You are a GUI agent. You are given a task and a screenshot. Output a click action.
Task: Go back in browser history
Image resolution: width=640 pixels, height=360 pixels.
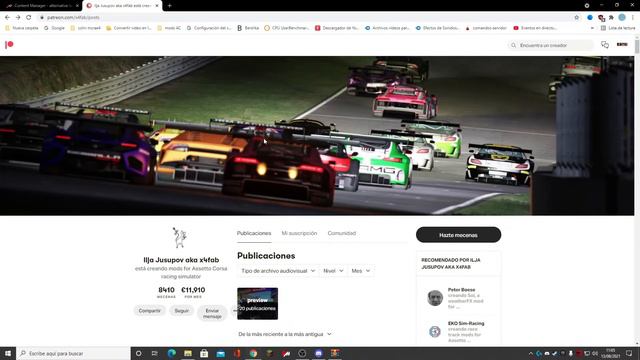(7, 18)
